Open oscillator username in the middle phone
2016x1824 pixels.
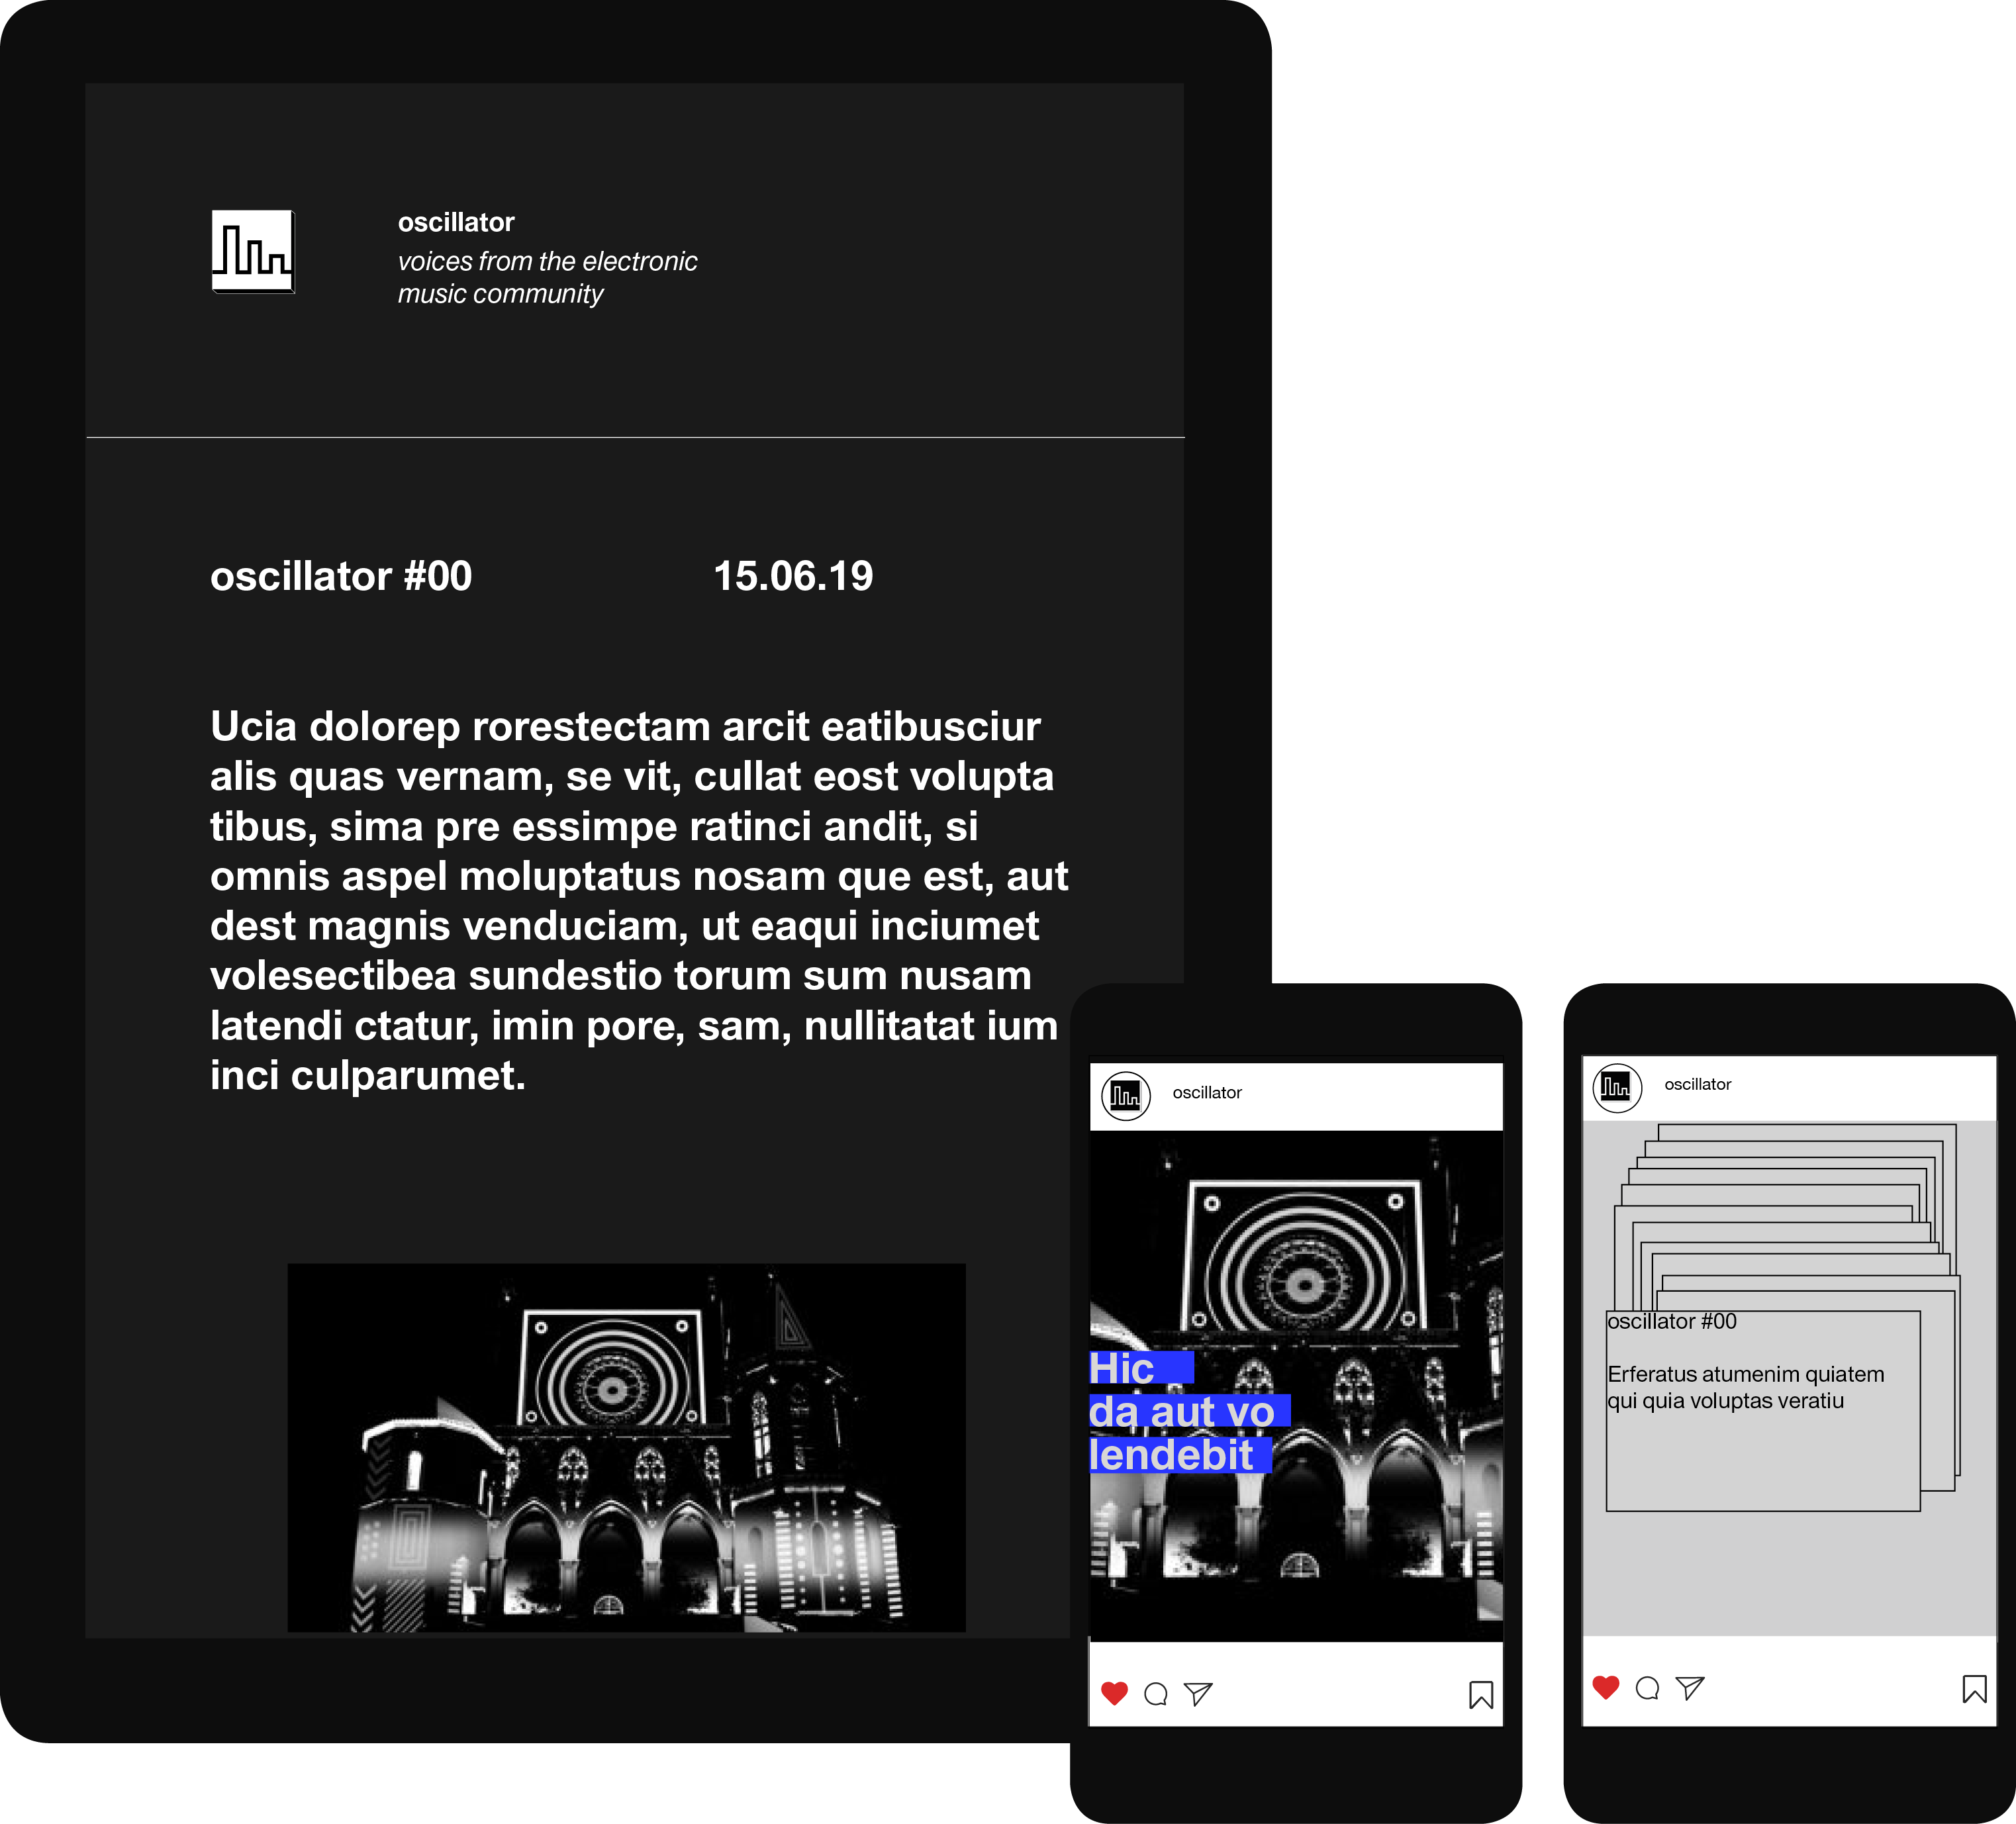tap(1207, 1092)
